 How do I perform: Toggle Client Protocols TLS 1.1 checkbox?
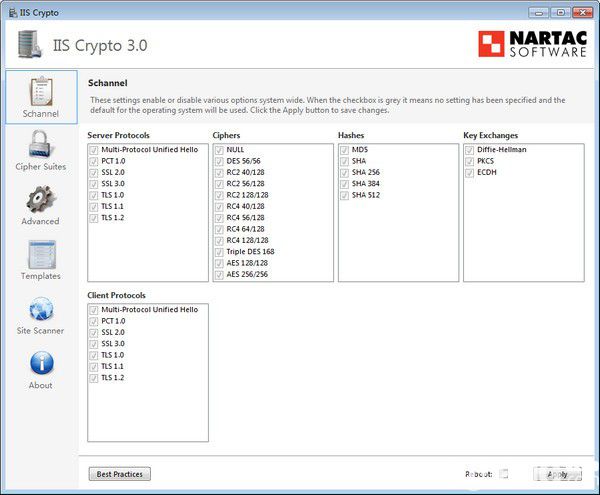tap(94, 367)
